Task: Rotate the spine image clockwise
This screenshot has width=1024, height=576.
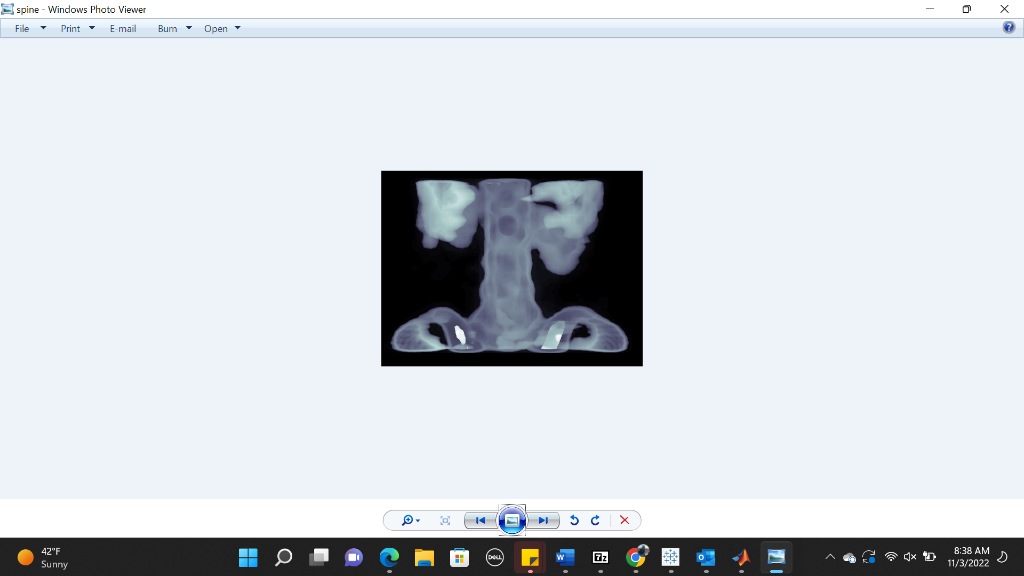Action: coord(595,520)
